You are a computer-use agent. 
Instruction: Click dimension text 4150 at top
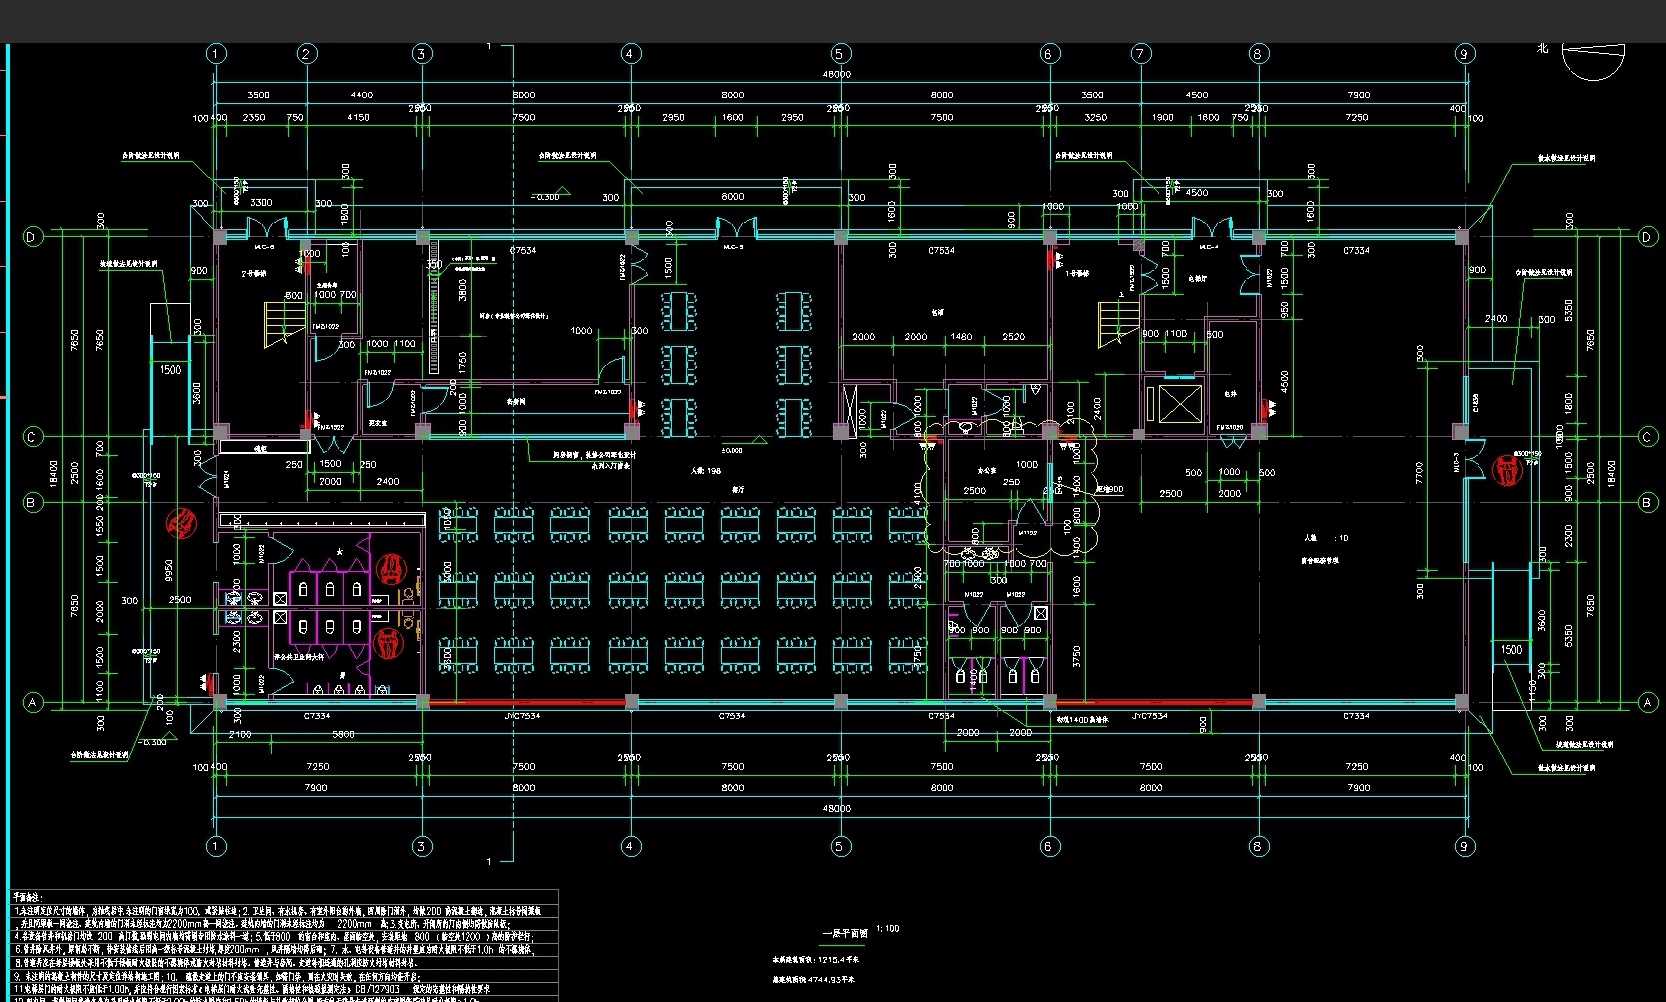pos(358,117)
